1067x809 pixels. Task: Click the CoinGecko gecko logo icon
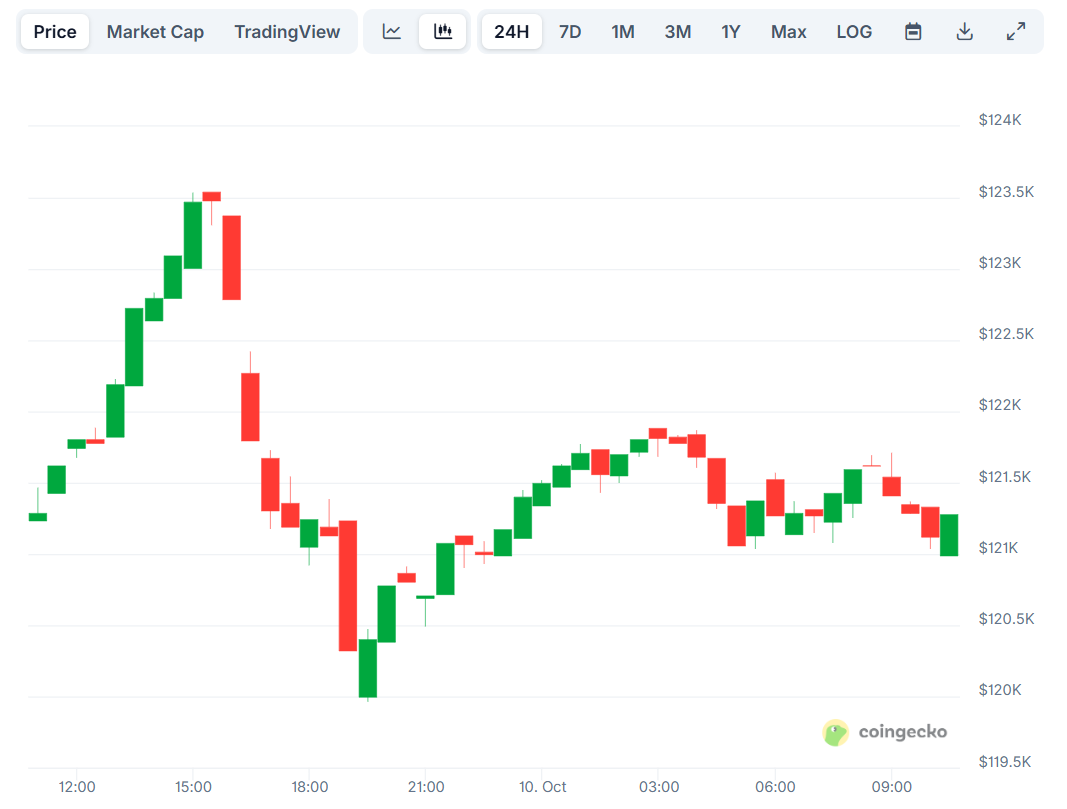(834, 732)
